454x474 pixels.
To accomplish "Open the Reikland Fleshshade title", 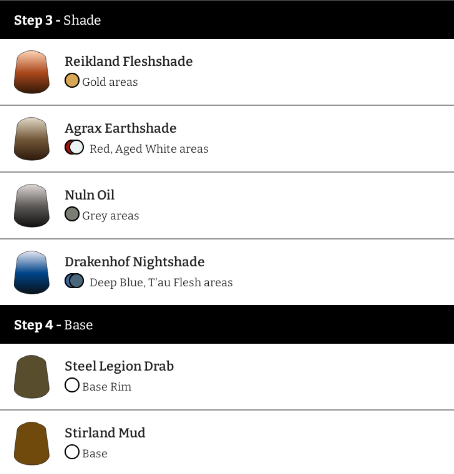I will tap(129, 62).
